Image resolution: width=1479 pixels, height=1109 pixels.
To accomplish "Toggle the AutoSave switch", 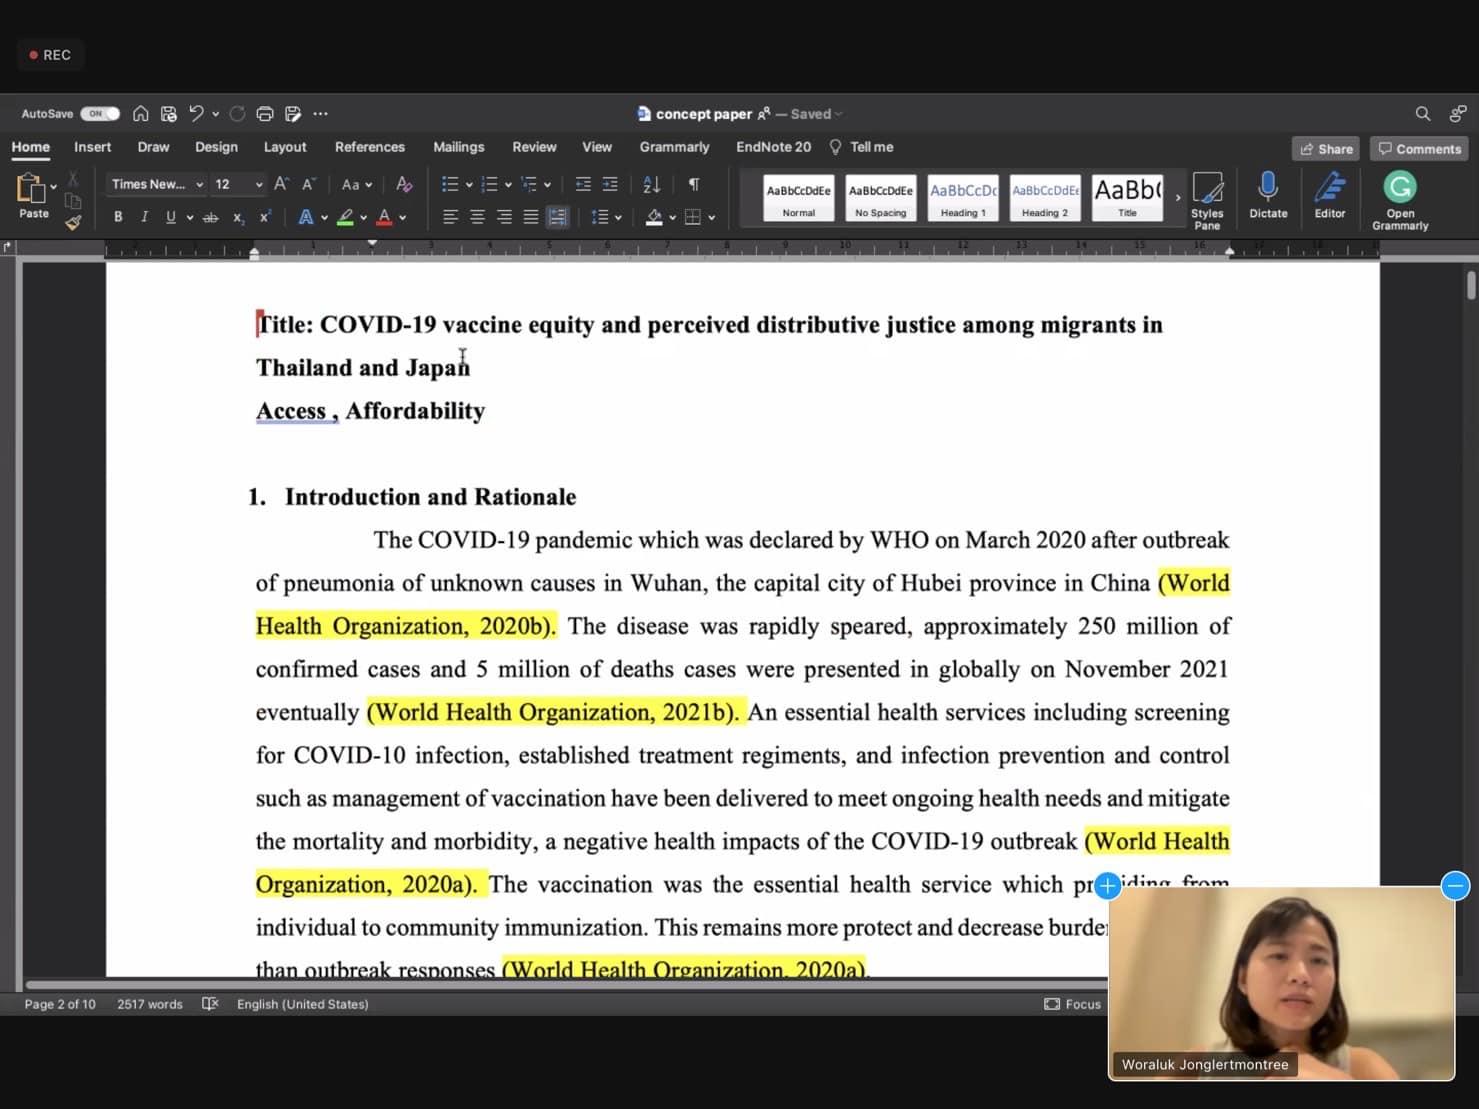I will click(x=100, y=114).
